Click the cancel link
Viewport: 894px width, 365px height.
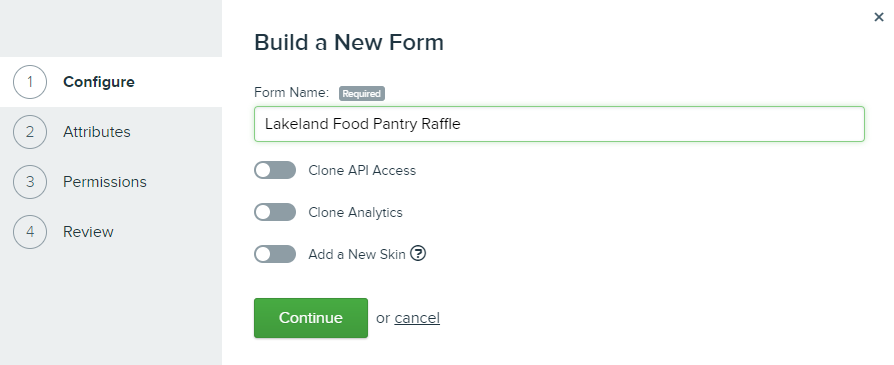tap(417, 318)
